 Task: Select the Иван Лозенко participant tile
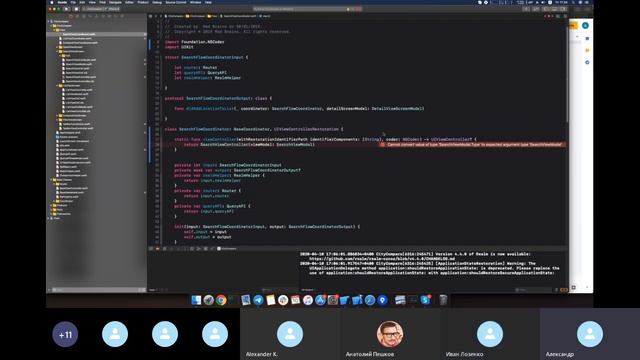coord(490,334)
